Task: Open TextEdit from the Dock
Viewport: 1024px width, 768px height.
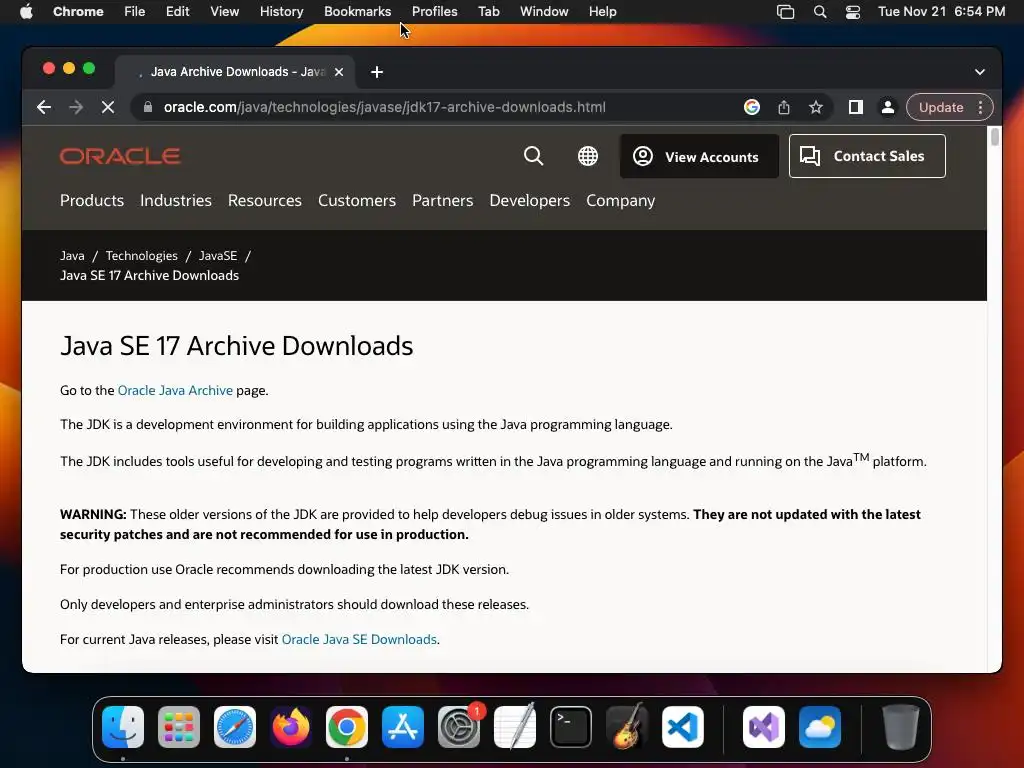Action: (x=515, y=727)
